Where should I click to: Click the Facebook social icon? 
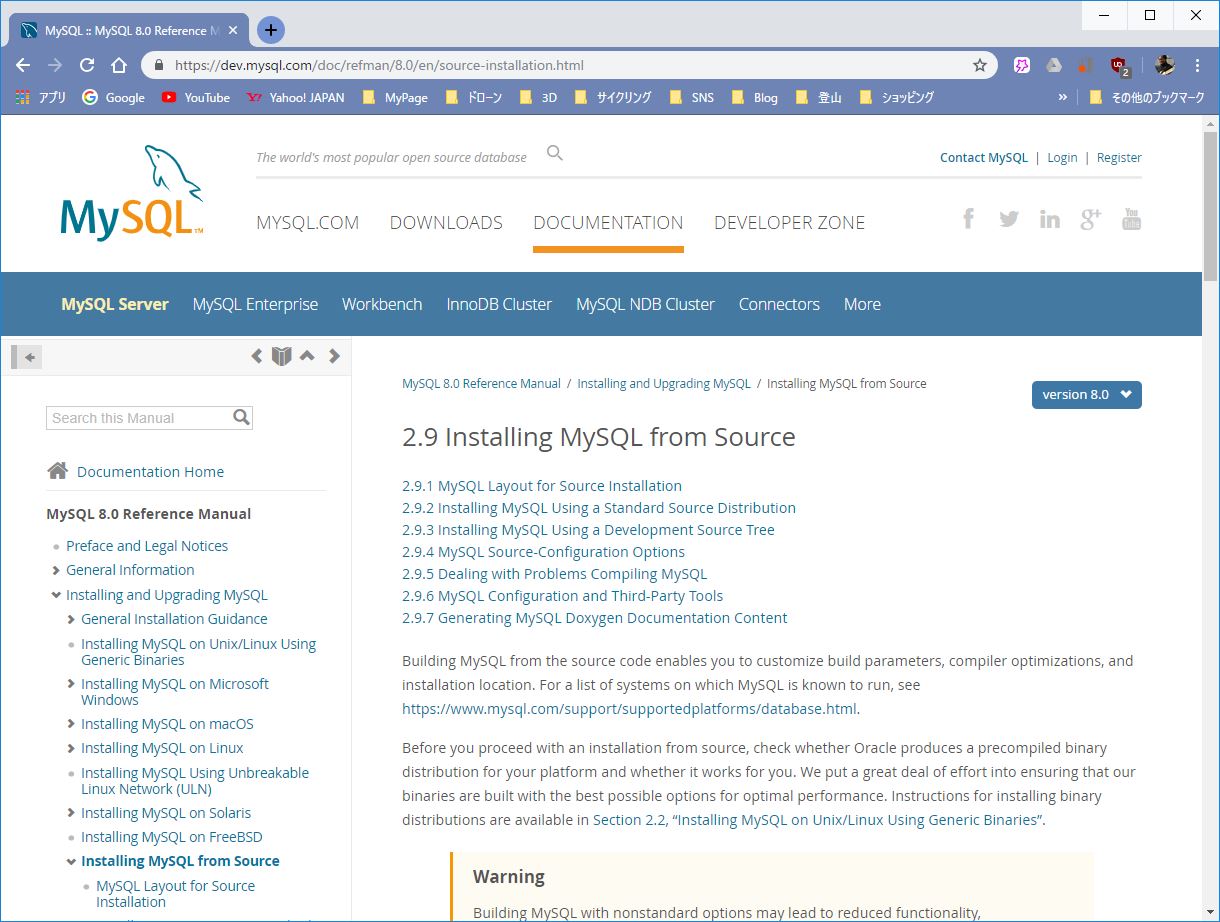pyautogui.click(x=968, y=219)
